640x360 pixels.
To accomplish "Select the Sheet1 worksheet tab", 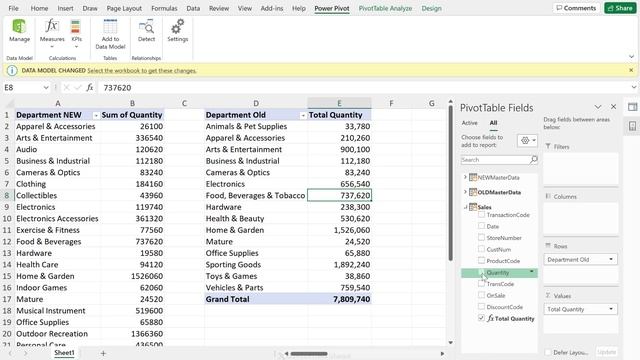I will tap(64, 353).
